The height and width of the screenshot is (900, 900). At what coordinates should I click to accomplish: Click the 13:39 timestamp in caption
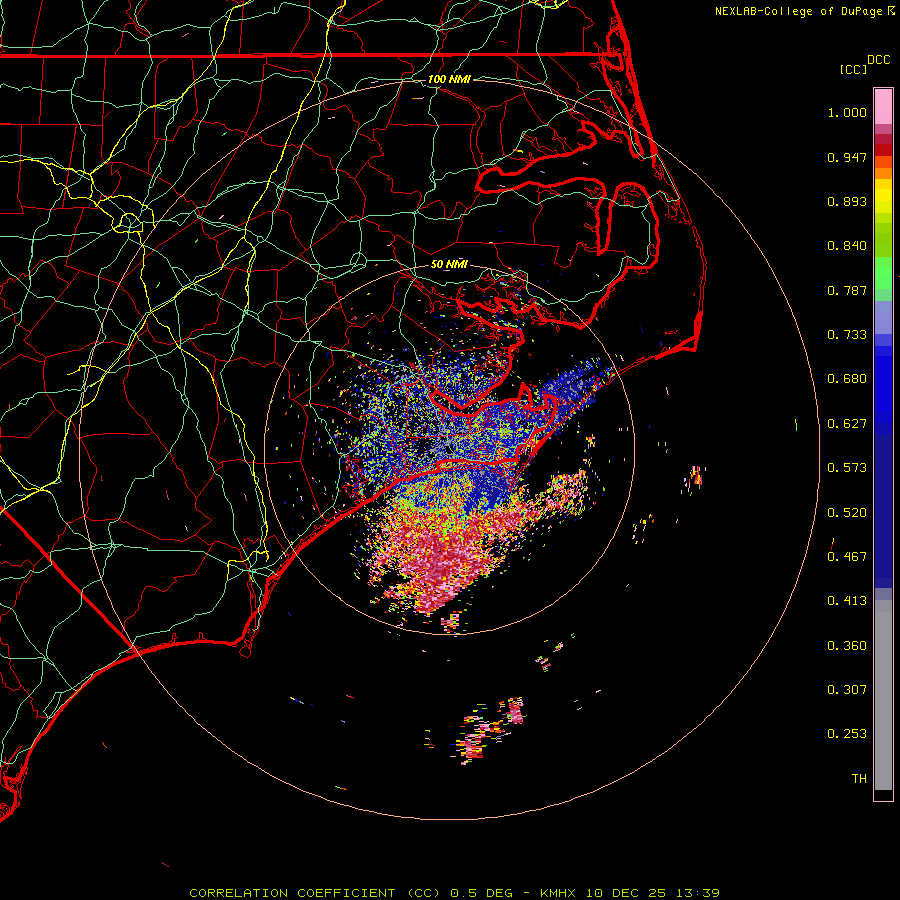697,893
